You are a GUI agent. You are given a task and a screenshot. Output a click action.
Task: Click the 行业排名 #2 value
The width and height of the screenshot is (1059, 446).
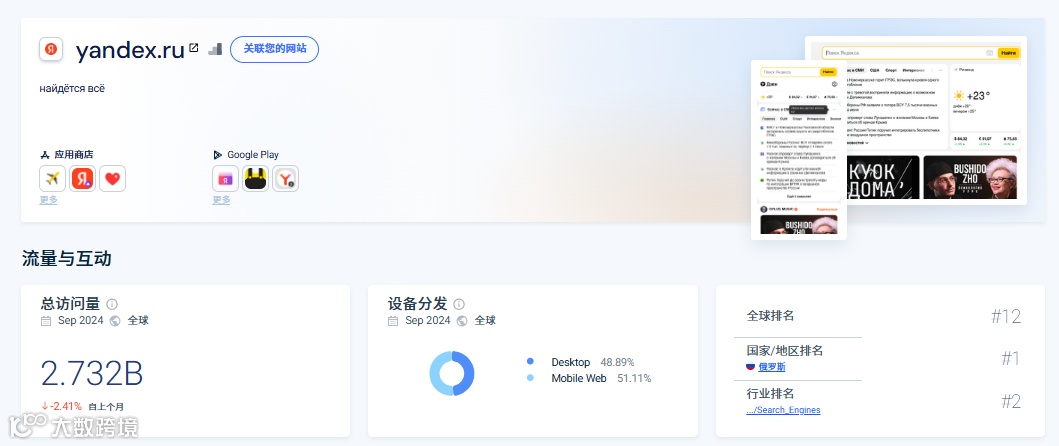(x=1010, y=402)
